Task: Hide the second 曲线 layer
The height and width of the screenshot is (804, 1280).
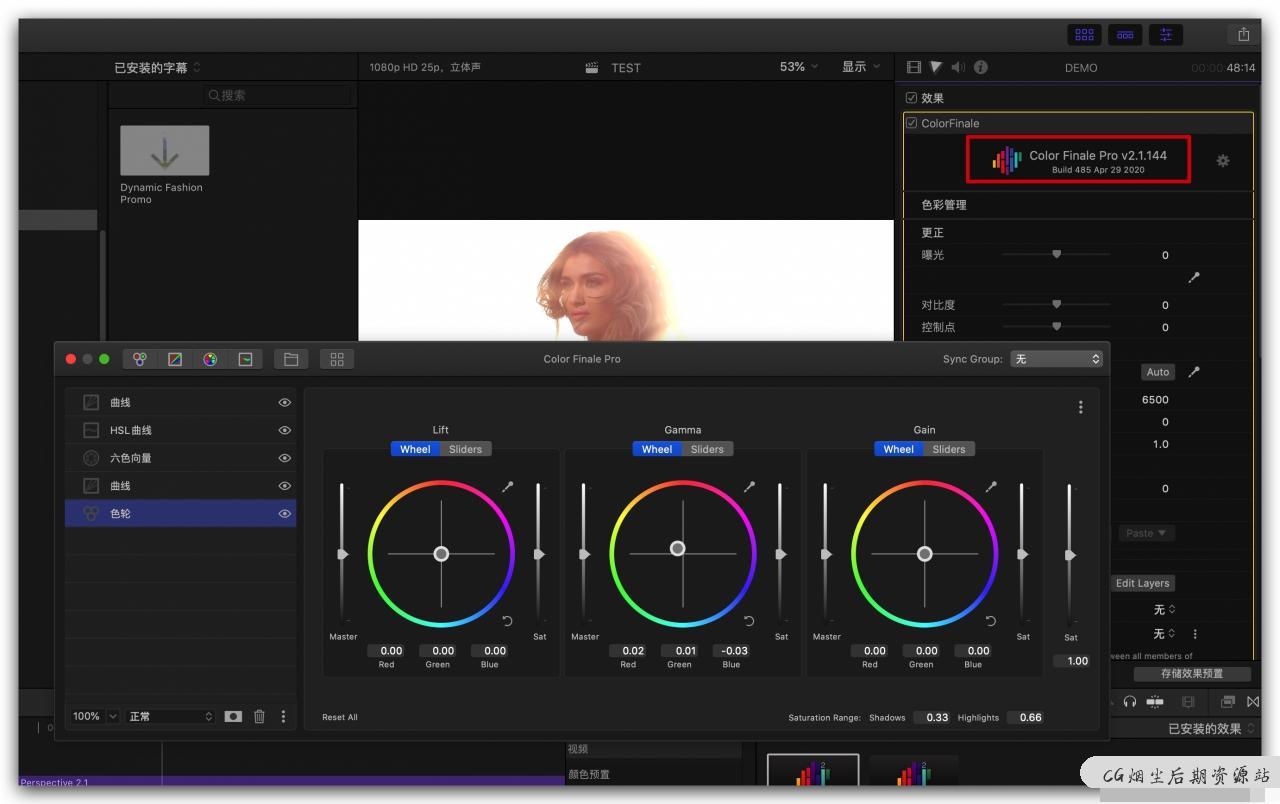Action: coord(285,486)
